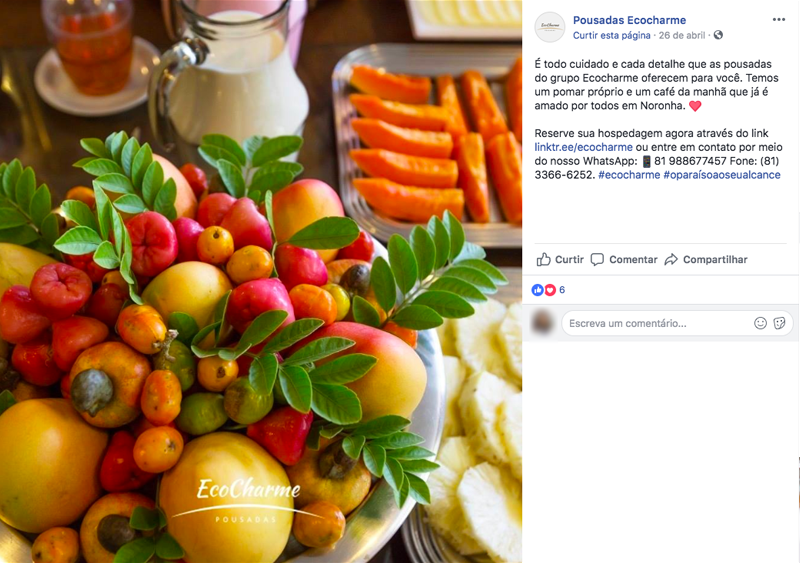Open the post options three-dot menu
Viewport: 800px width, 563px height.
[779, 20]
